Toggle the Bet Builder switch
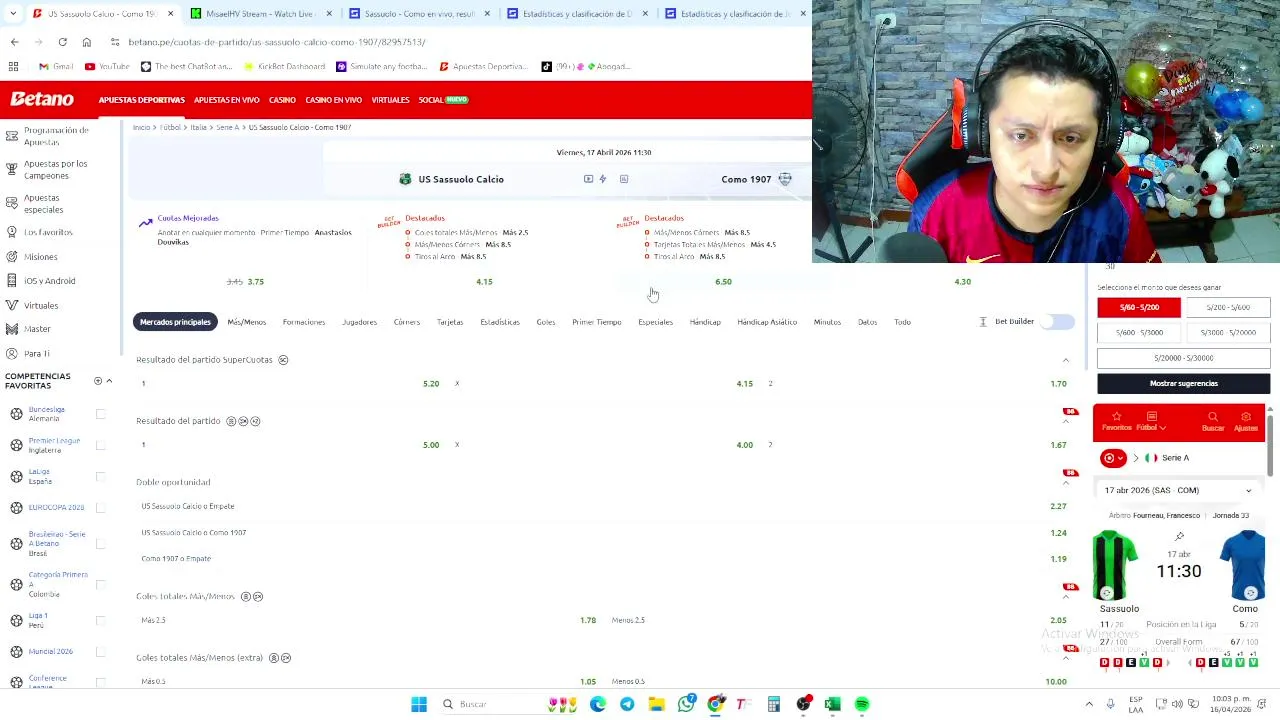Screen dimensions: 1280x720 coord(1058,322)
